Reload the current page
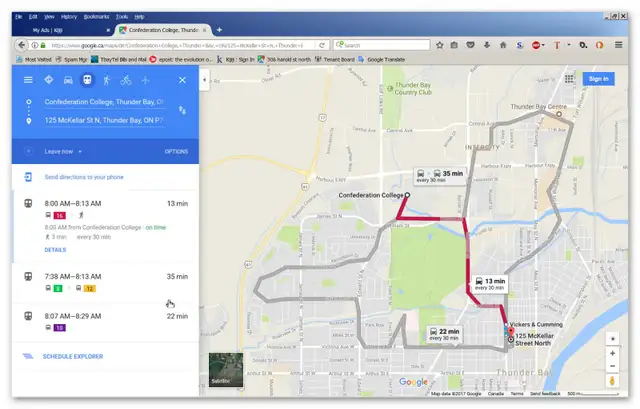 [322, 45]
